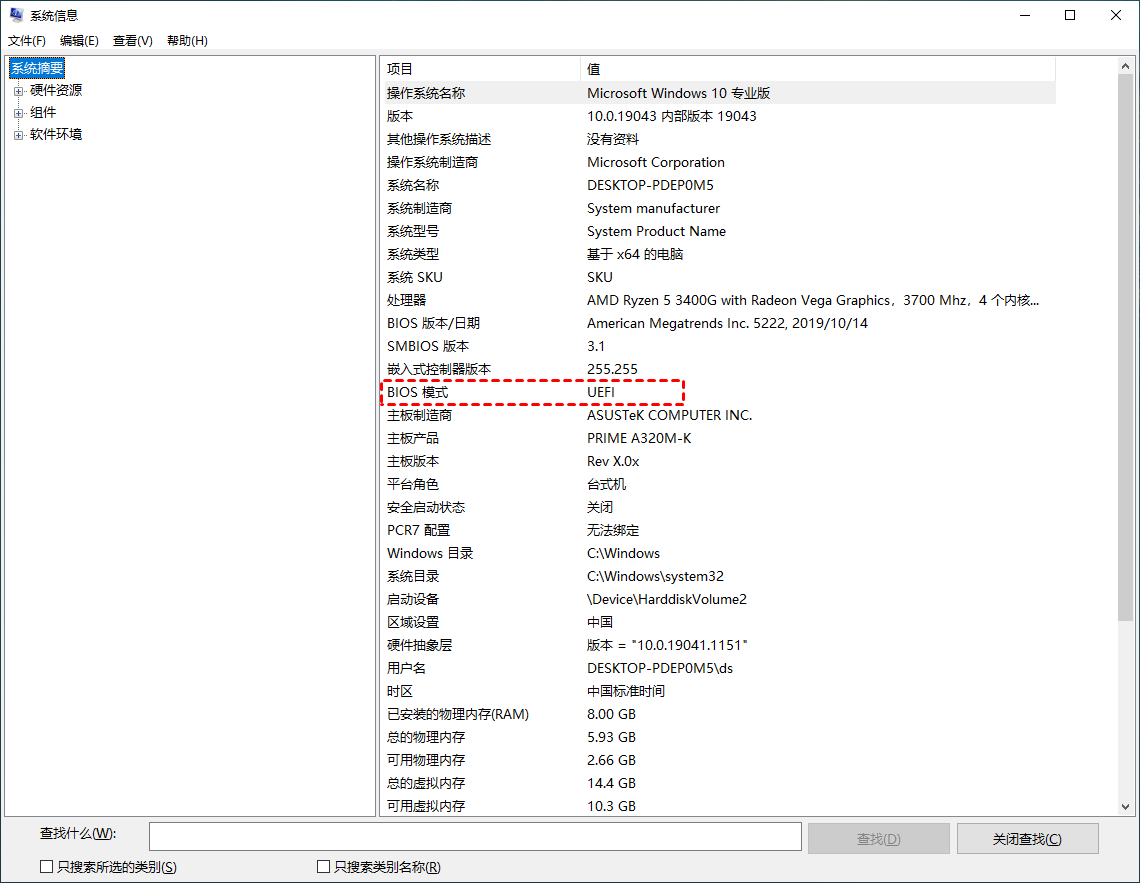The width and height of the screenshot is (1140, 883).
Task: Select the BIOS 模式 row
Action: click(718, 392)
